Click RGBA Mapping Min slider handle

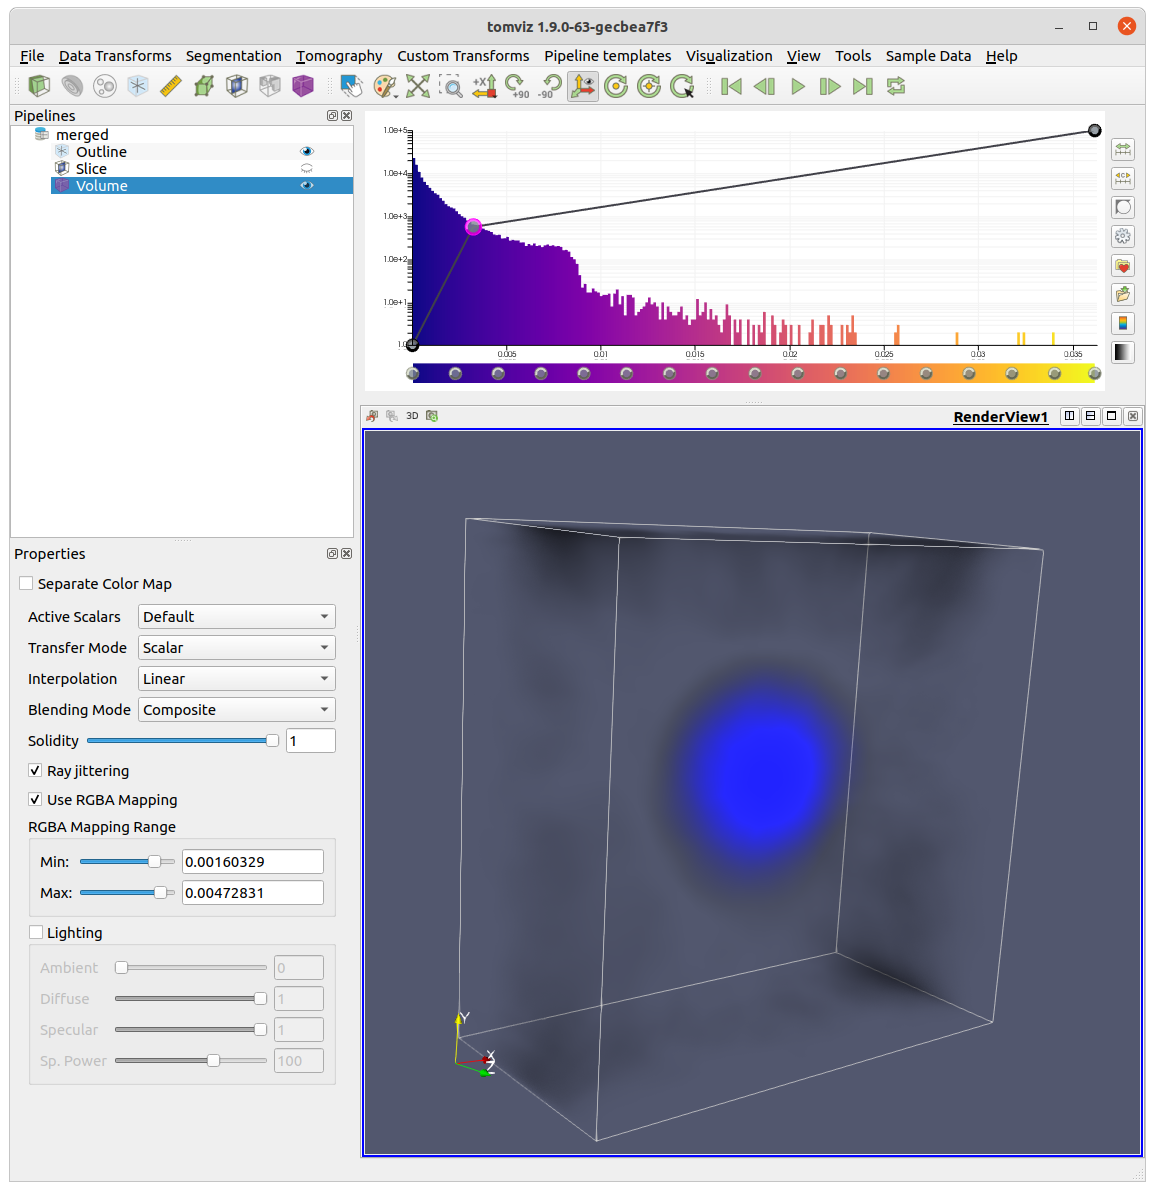click(154, 861)
